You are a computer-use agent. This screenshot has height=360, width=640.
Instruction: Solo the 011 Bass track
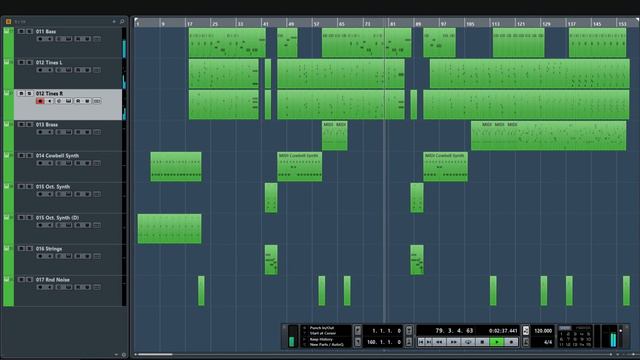29,31
